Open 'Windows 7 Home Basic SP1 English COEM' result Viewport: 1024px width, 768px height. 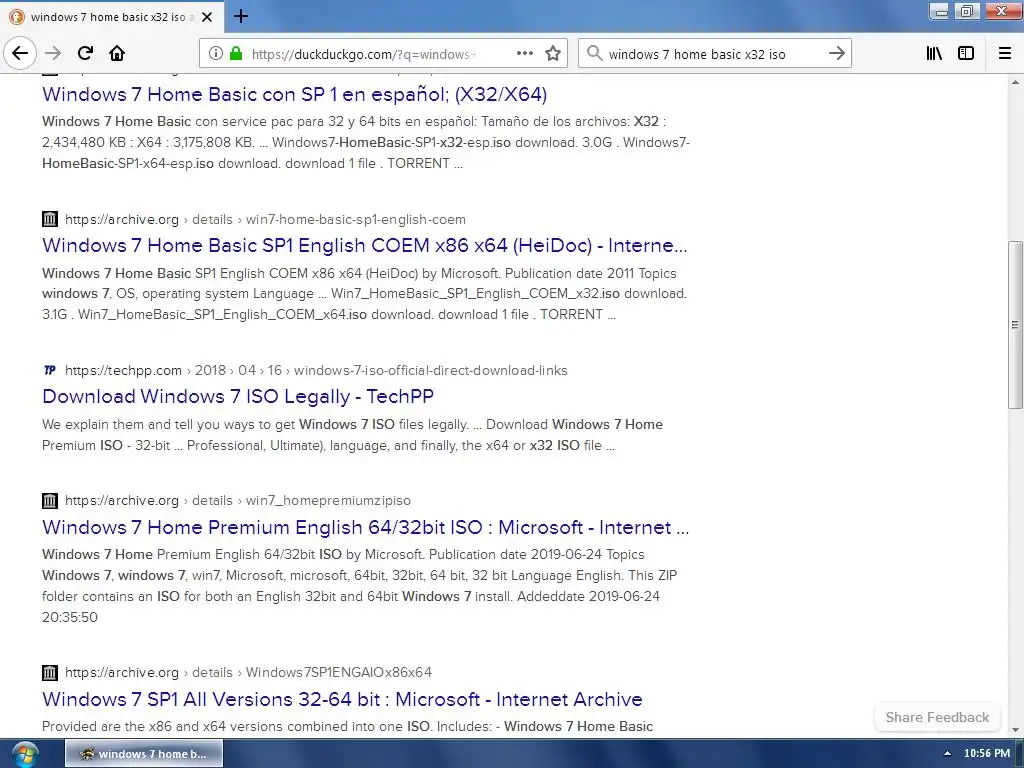point(364,245)
